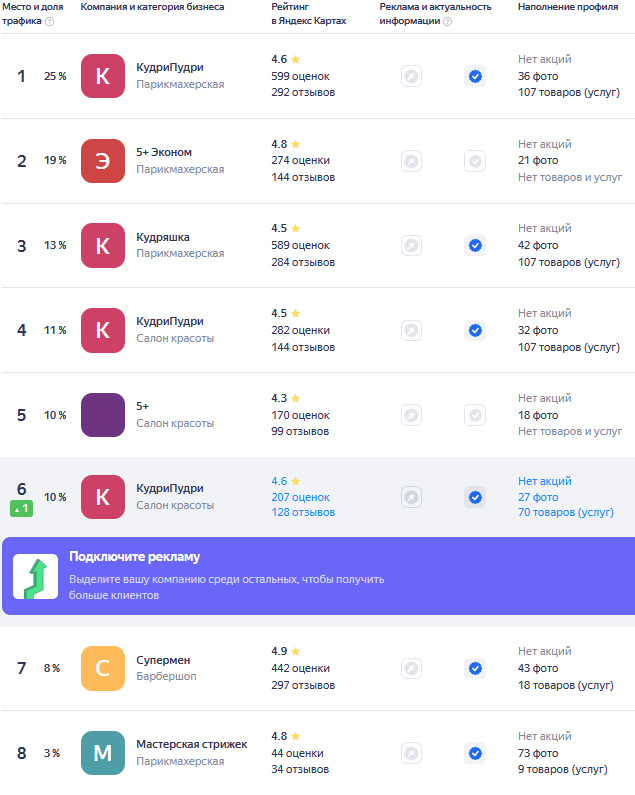635x795 pixels.
Task: Click the '70 товаров (услуг)' link
Action: click(566, 513)
